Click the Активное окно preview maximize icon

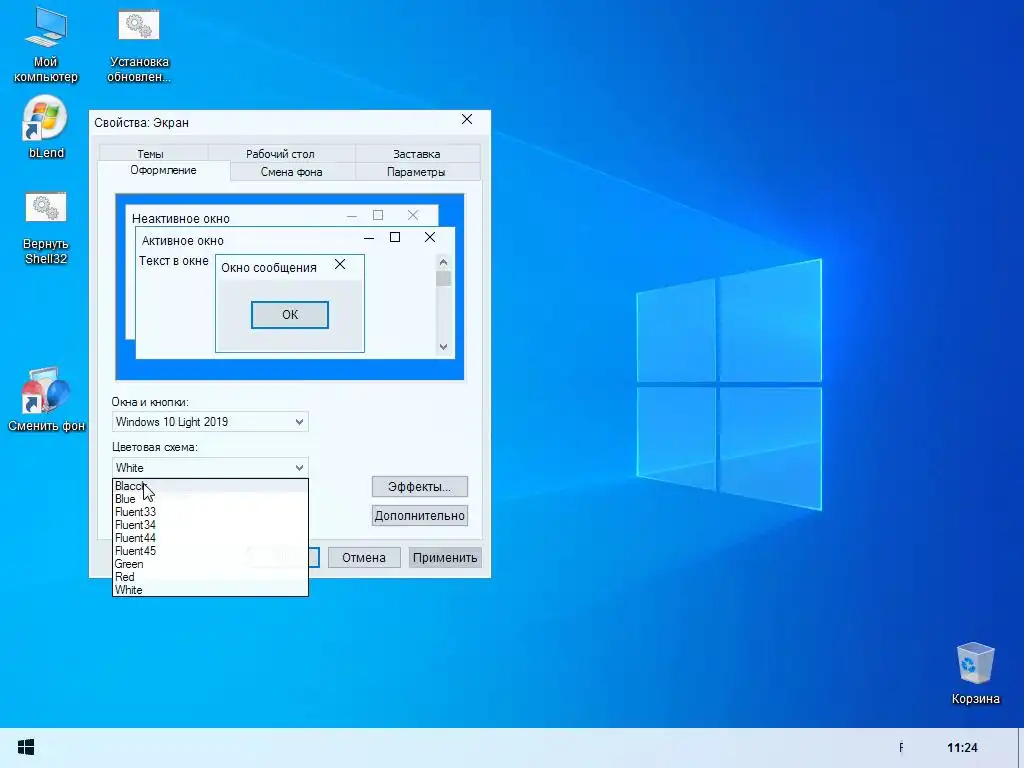click(395, 237)
